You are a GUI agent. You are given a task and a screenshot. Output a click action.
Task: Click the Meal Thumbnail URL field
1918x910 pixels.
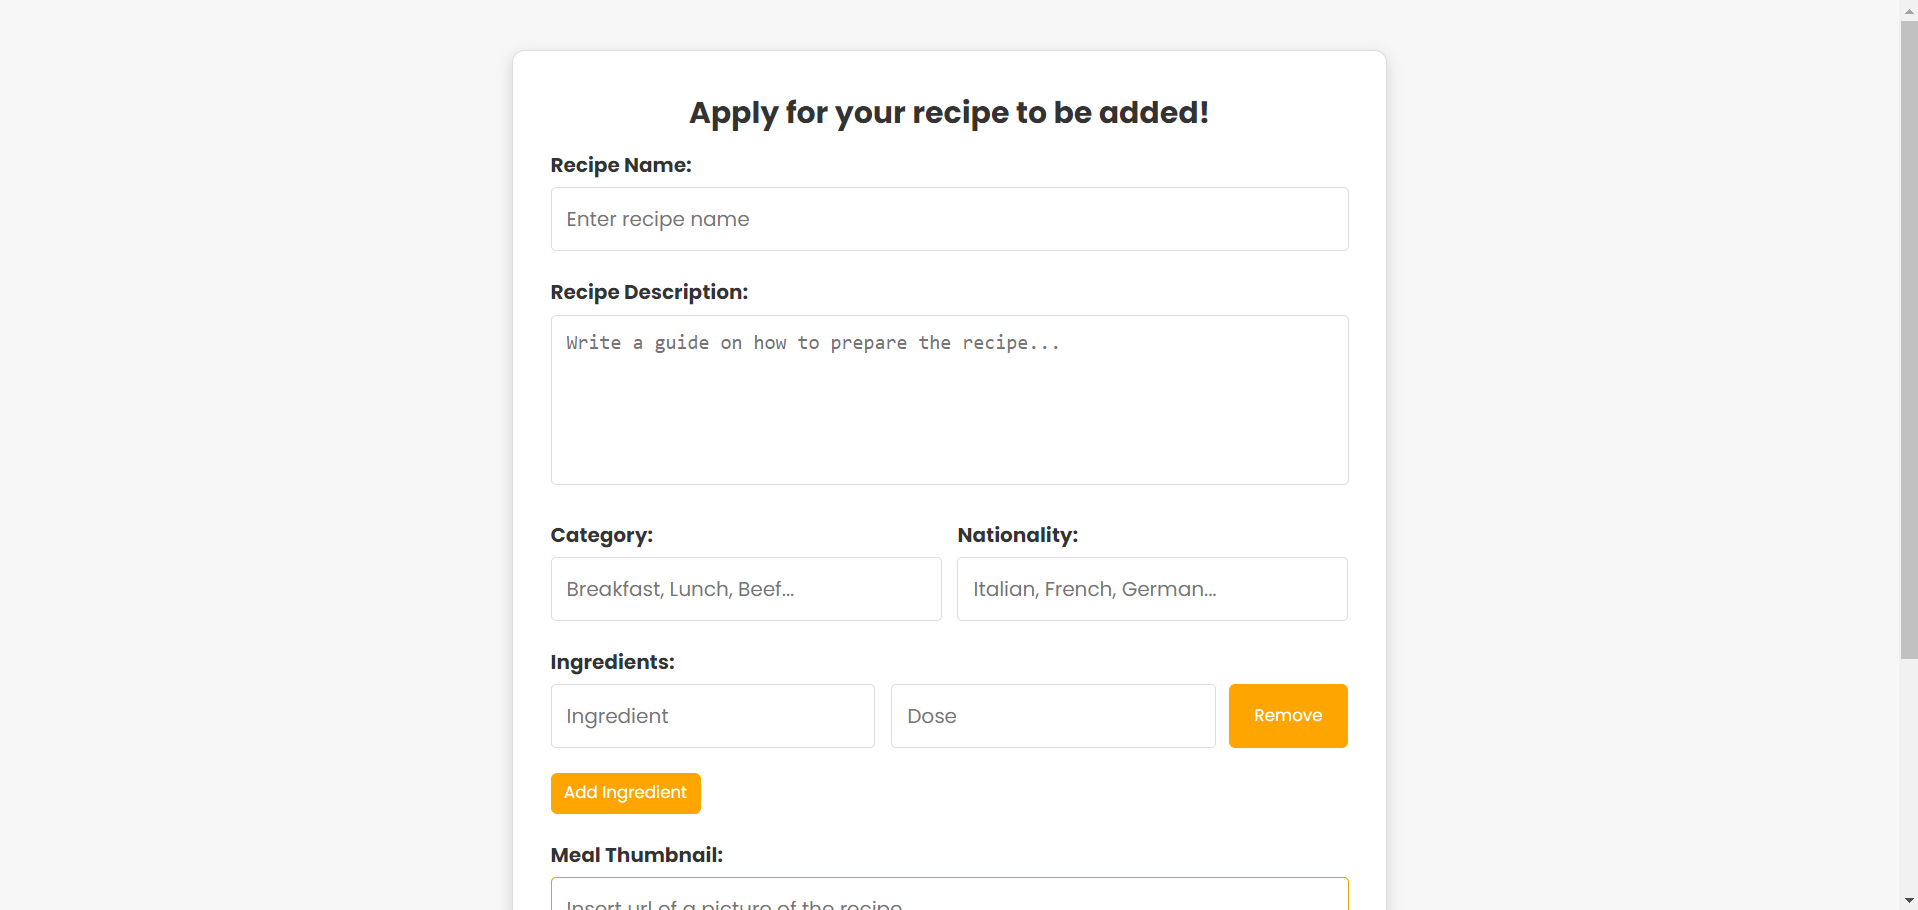pyautogui.click(x=949, y=896)
